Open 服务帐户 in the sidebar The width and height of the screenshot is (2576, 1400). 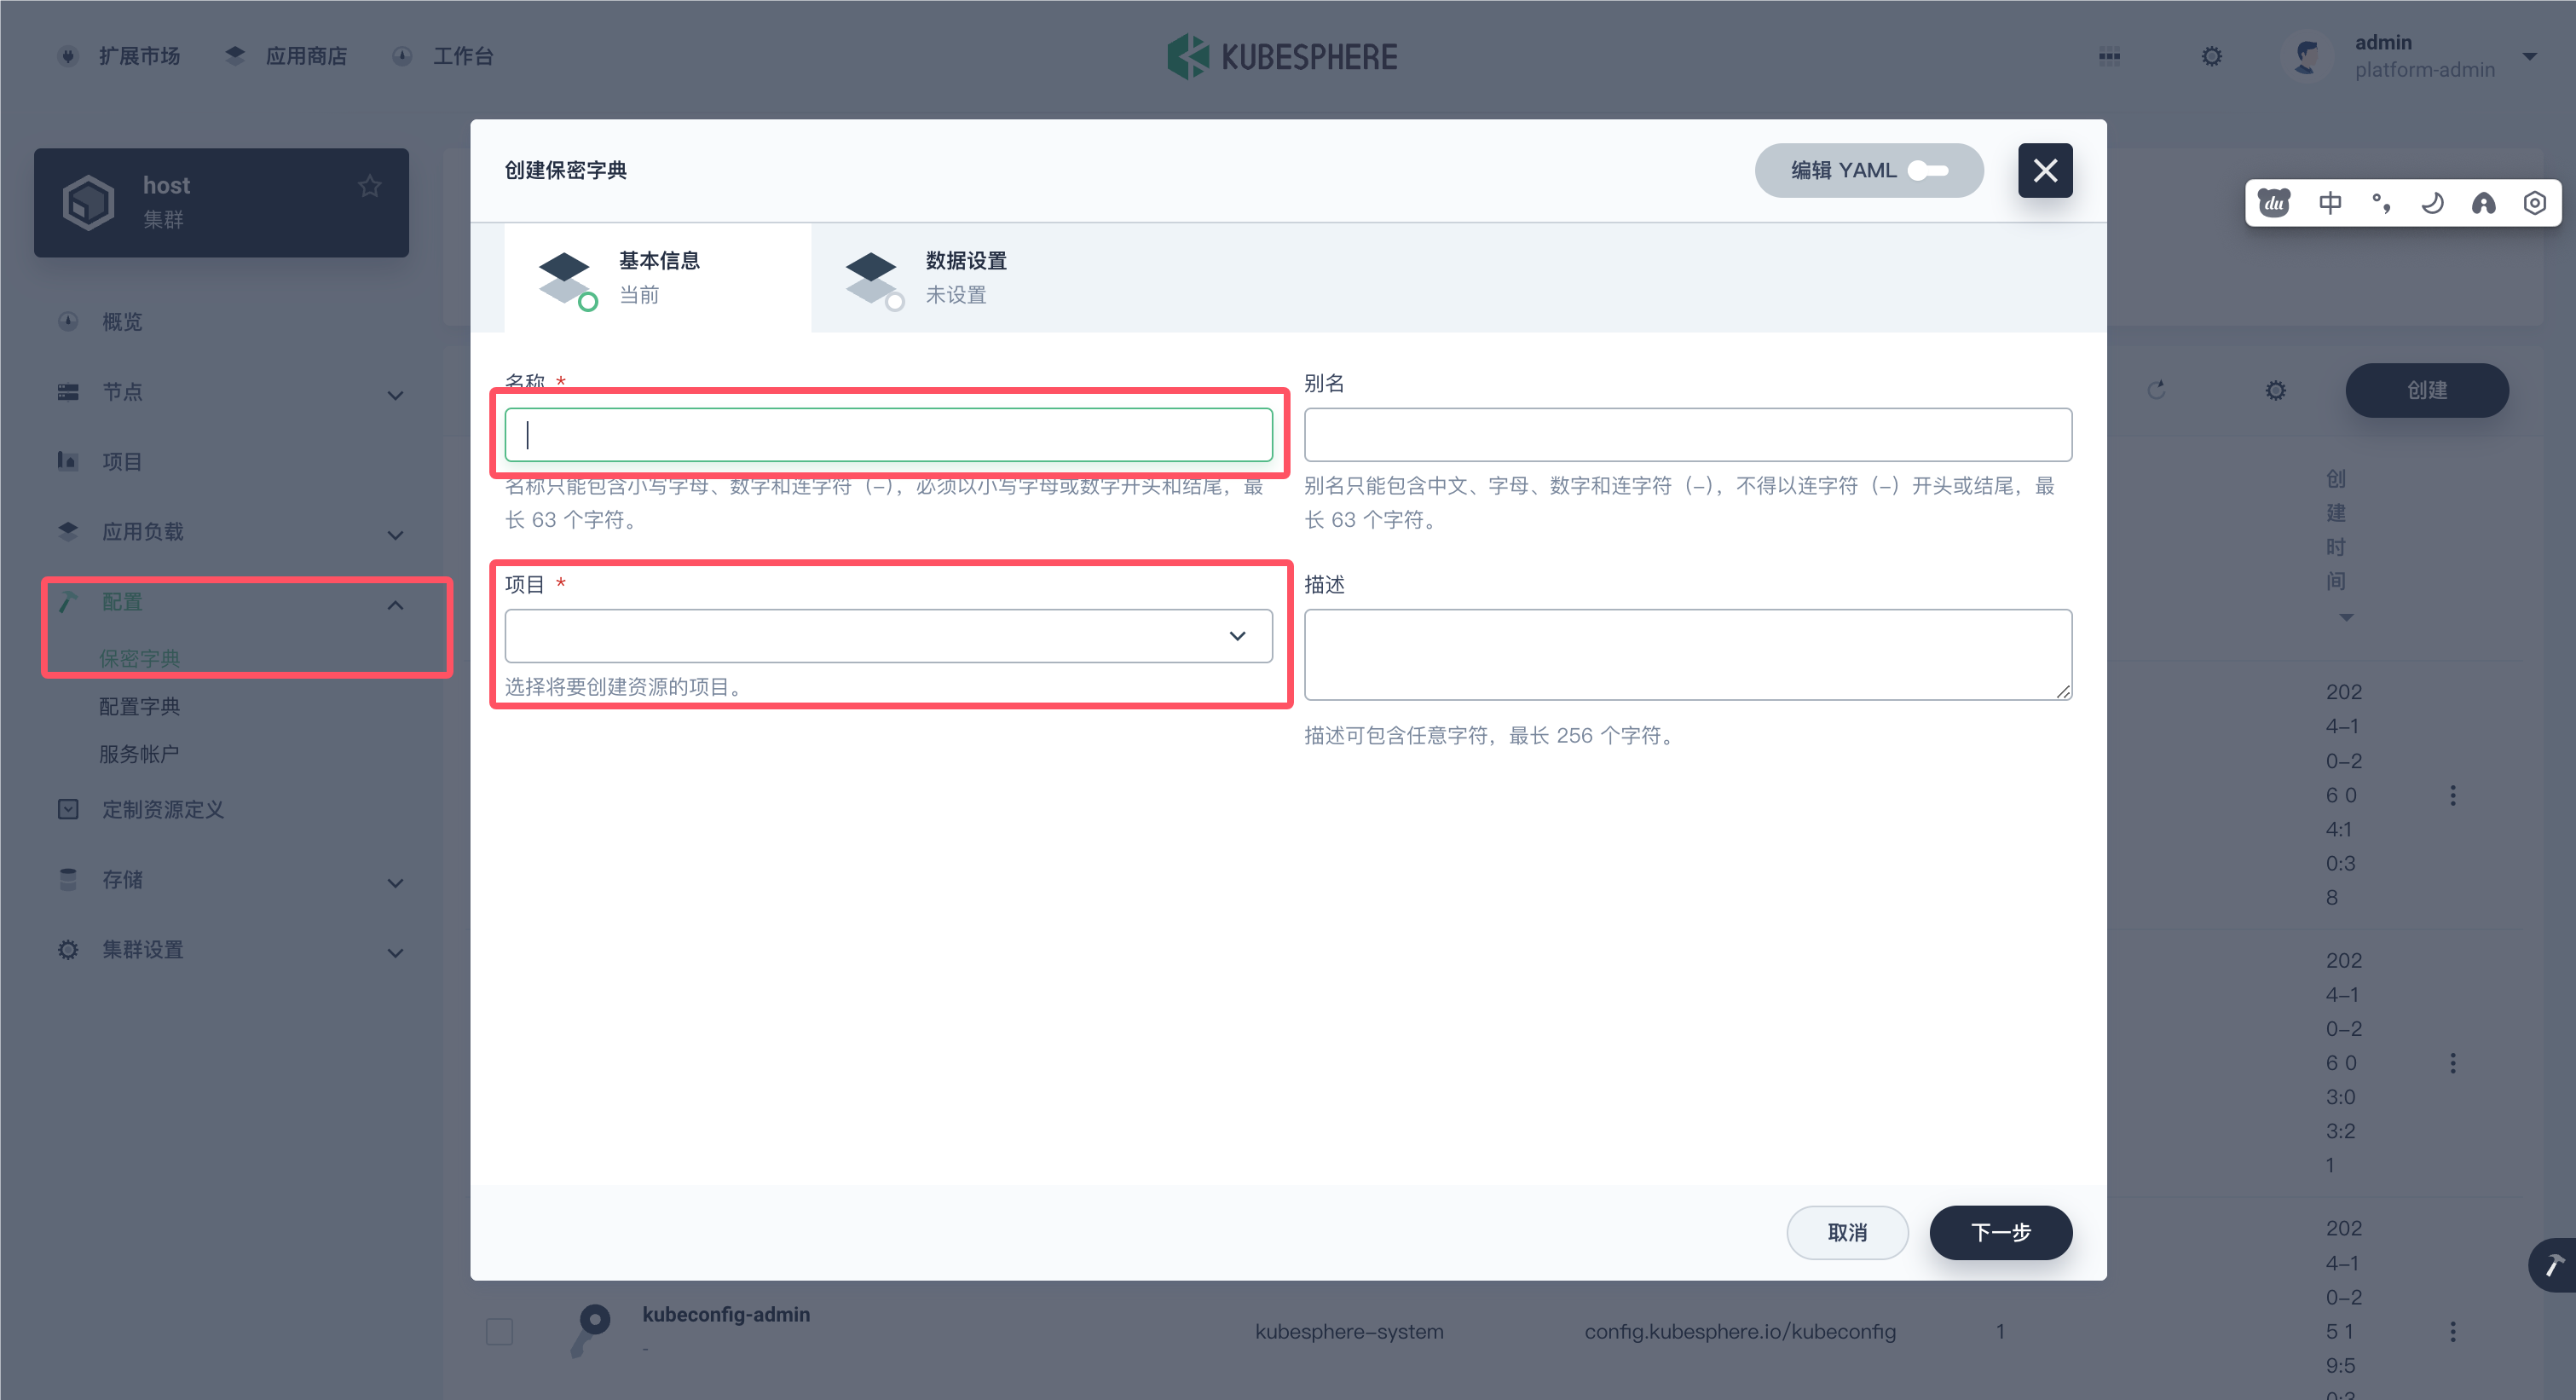pos(139,754)
